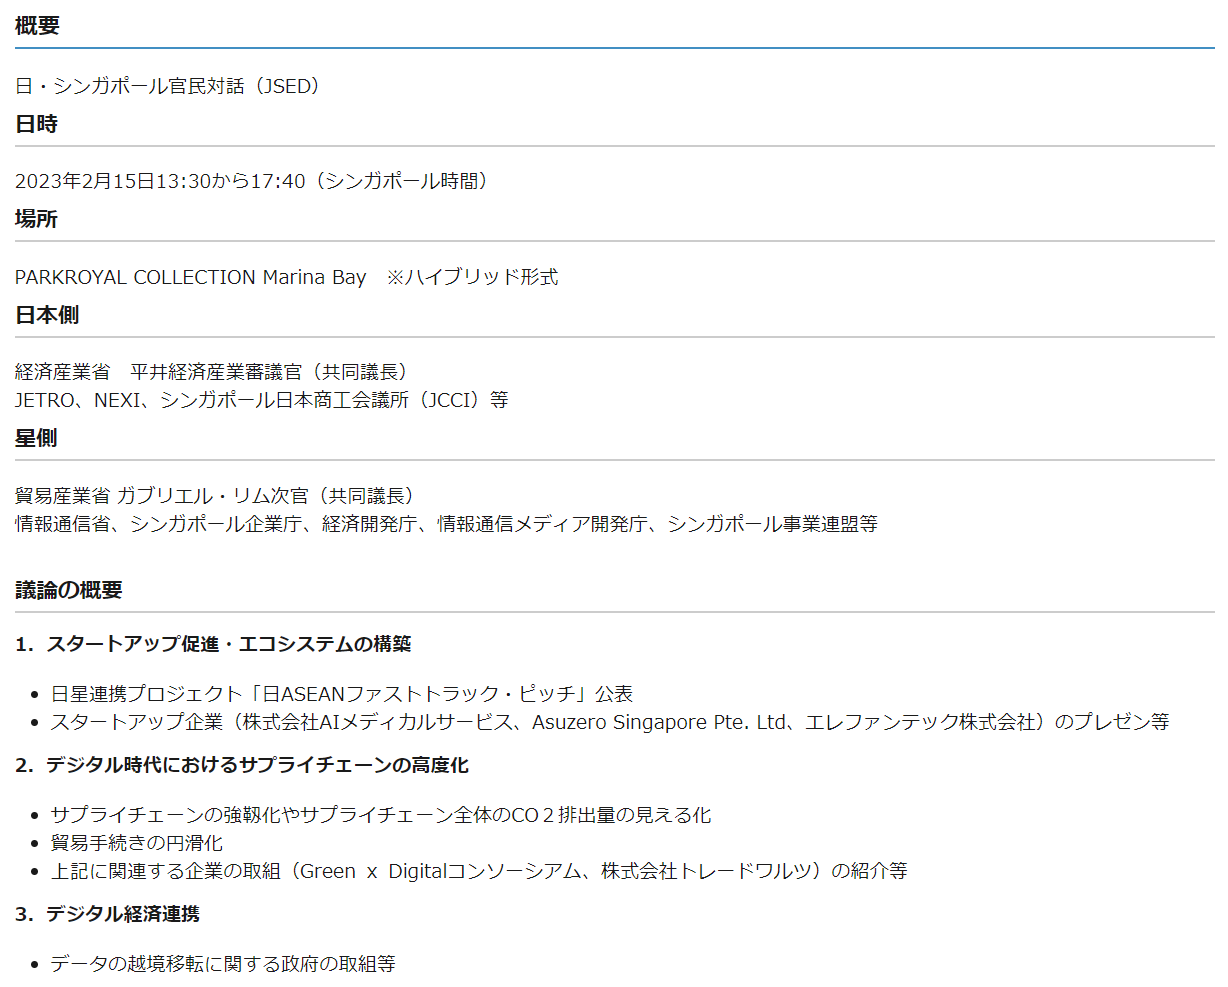Select the line '貿易産業省 ガブリエル・リム次官（共同議長）'
This screenshot has width=1228, height=987.
[219, 496]
